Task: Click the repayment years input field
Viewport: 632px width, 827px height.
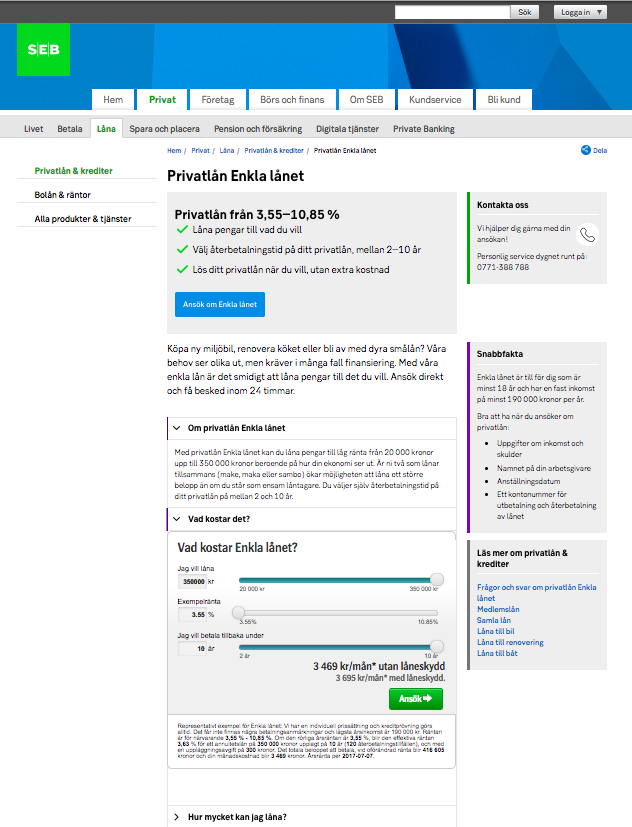Action: pyautogui.click(x=193, y=648)
